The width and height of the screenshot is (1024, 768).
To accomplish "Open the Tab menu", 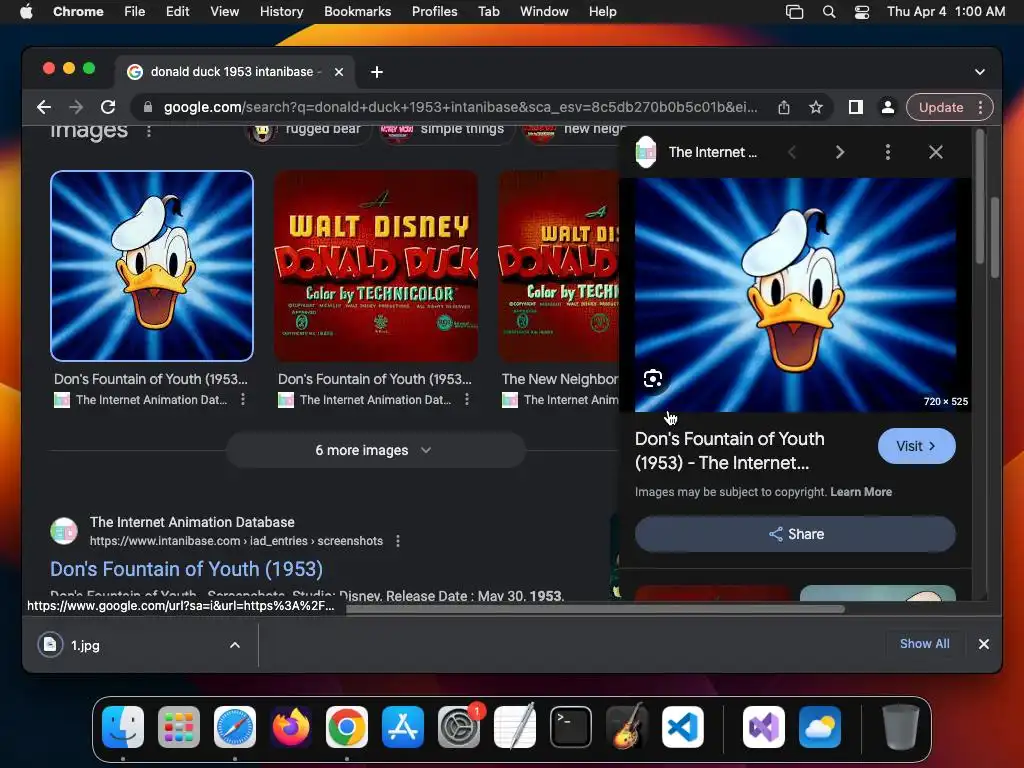I will pyautogui.click(x=488, y=12).
